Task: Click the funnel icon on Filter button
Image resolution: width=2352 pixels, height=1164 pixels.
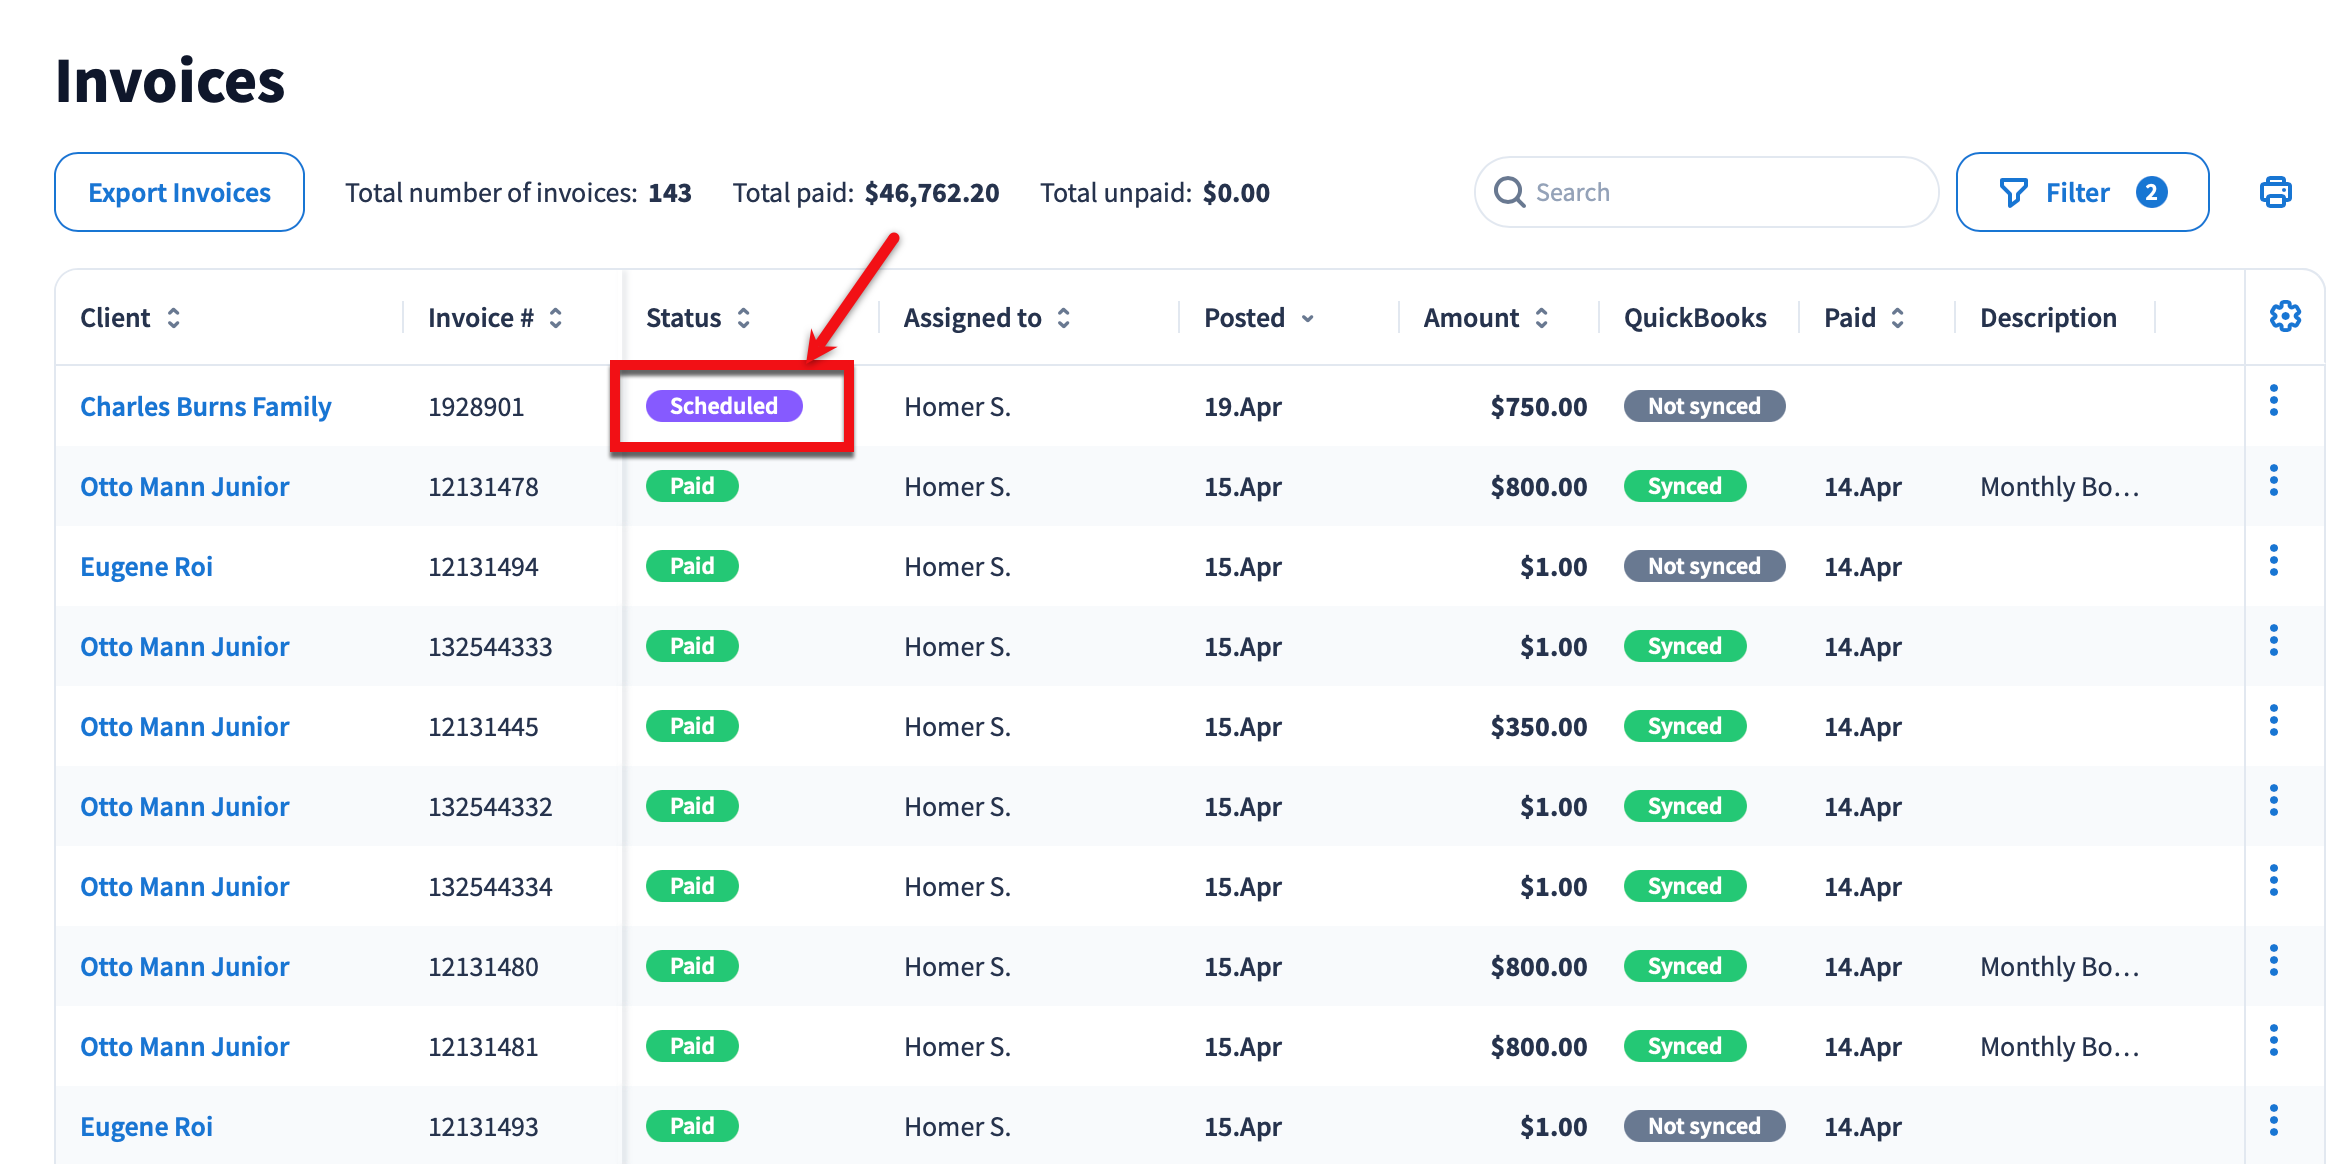Action: click(x=2013, y=192)
